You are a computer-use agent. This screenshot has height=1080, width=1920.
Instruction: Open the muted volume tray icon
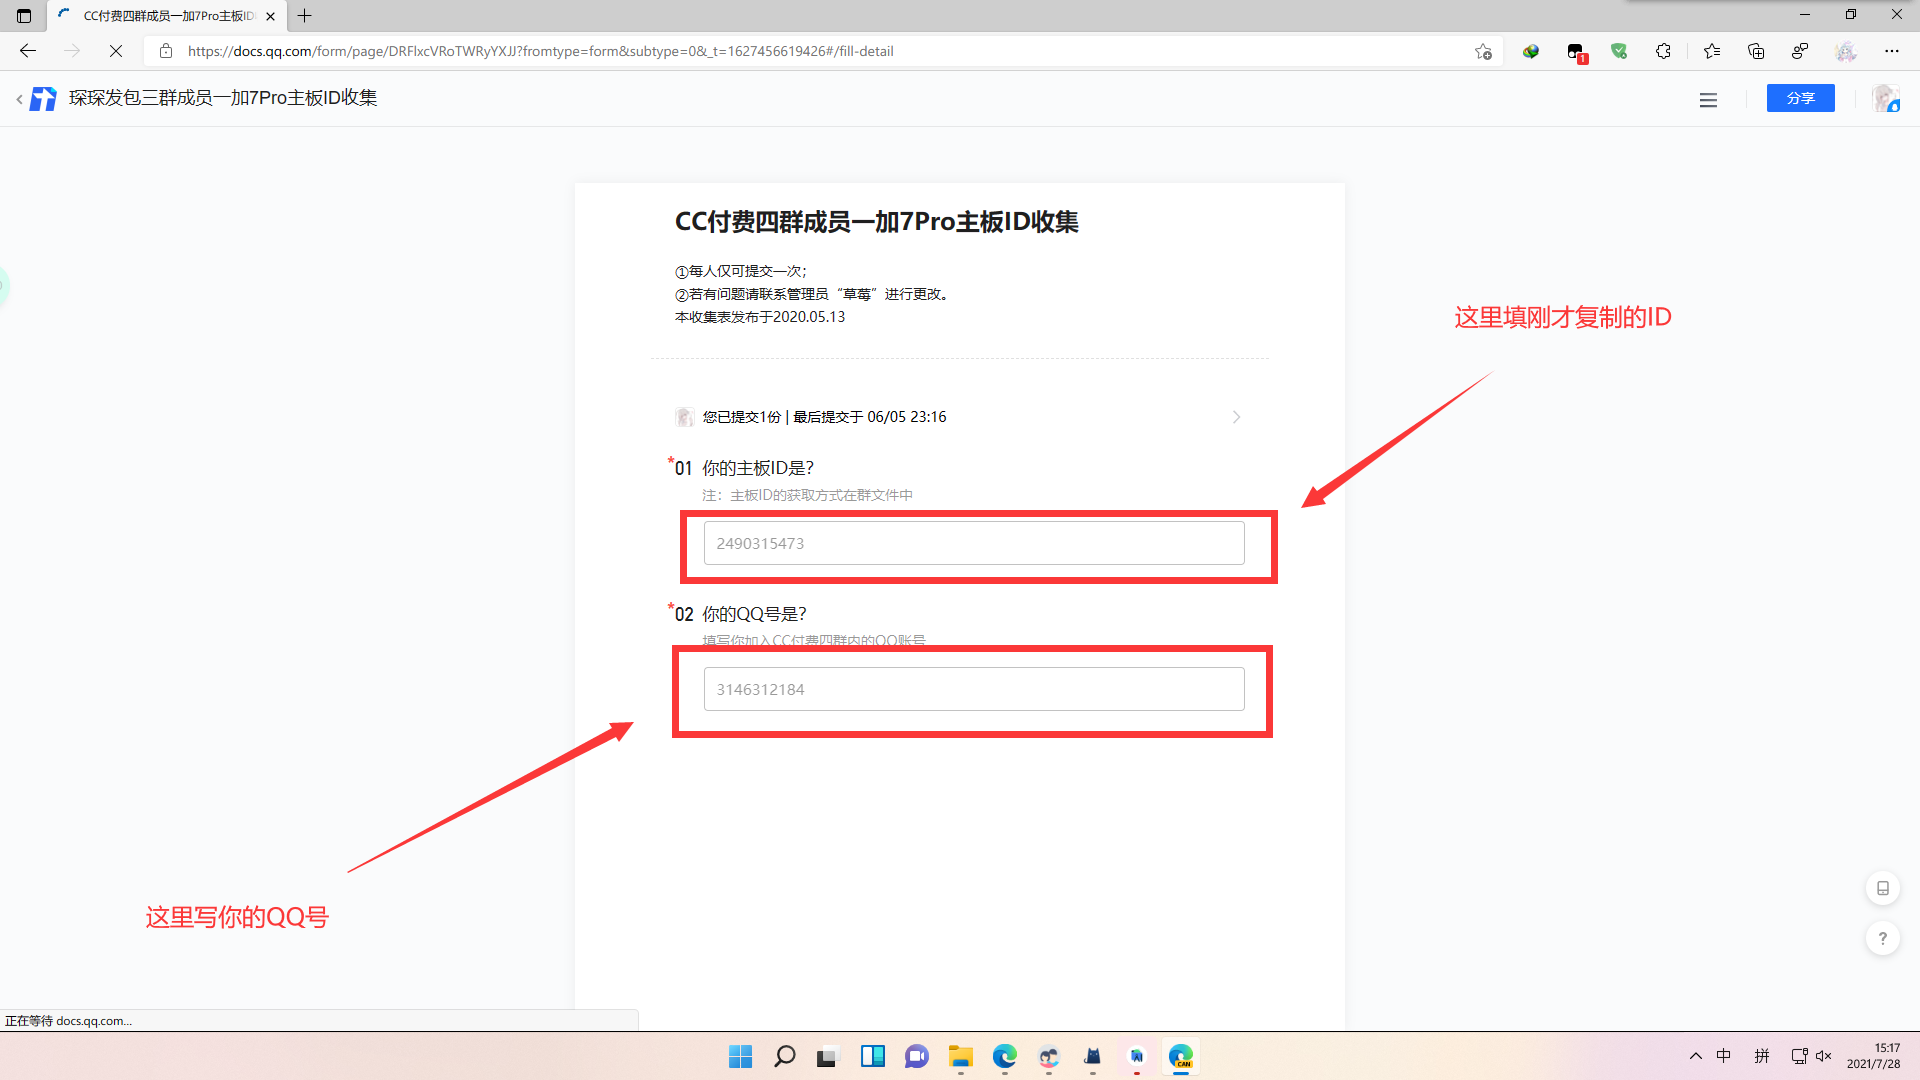[x=1824, y=1056]
